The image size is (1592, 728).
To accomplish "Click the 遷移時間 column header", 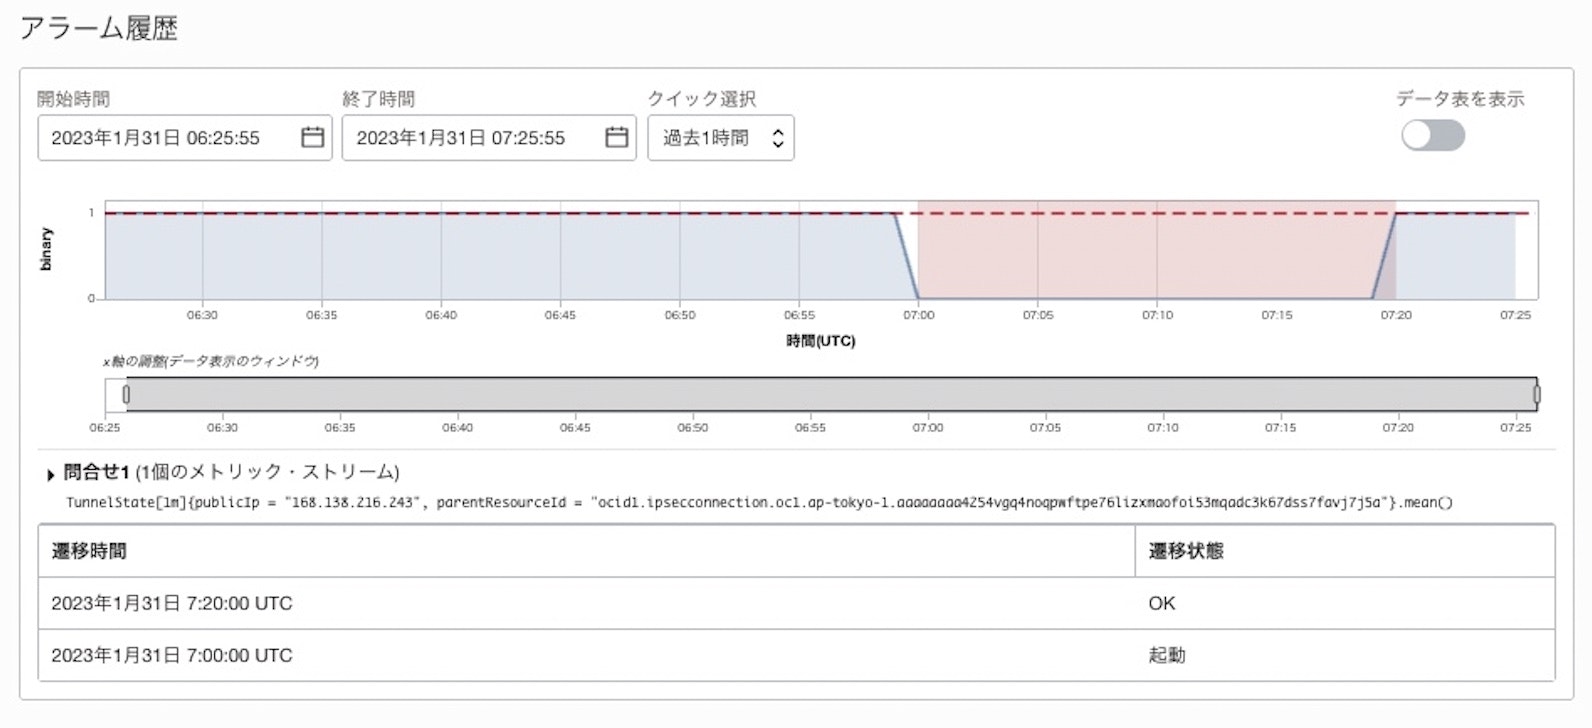I will coord(586,551).
